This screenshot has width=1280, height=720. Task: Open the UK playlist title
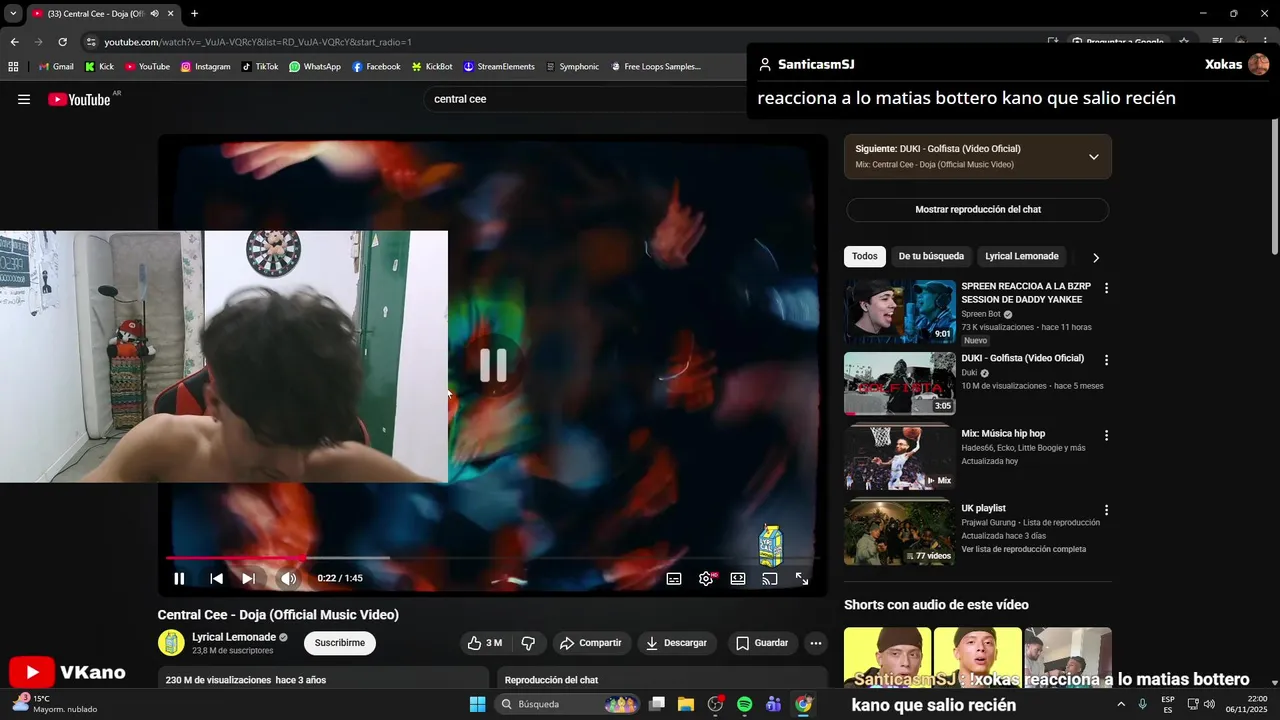(x=983, y=508)
